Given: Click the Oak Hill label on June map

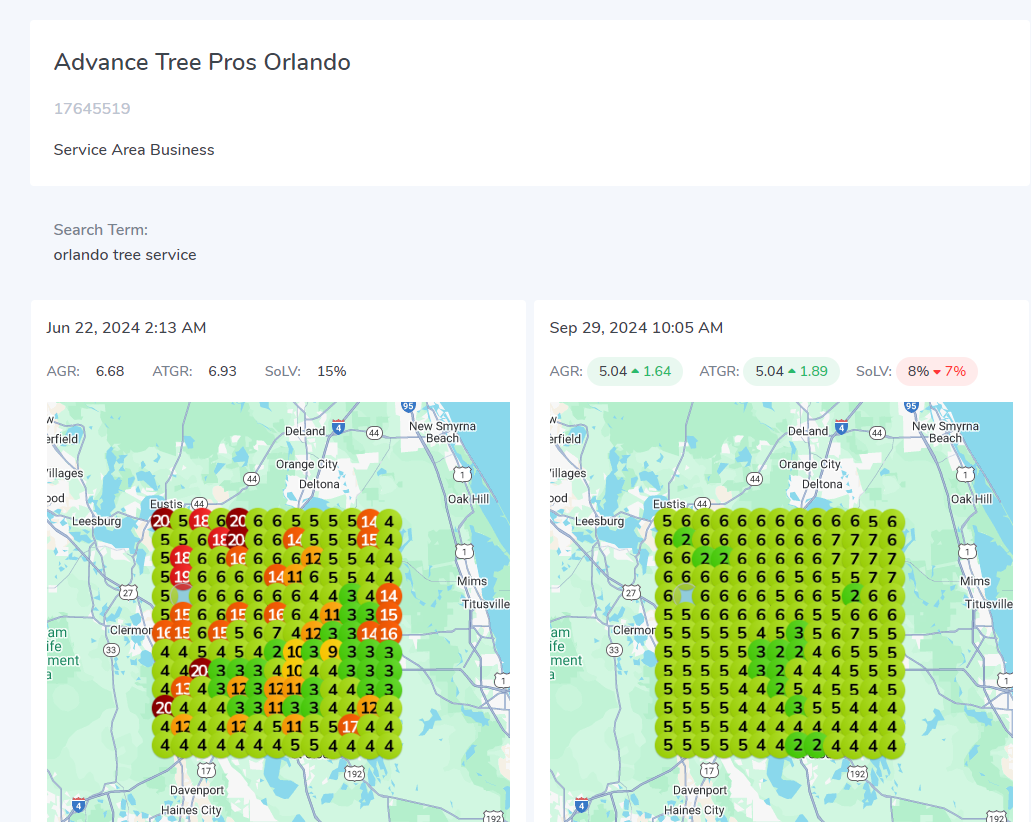Looking at the screenshot, I should [x=468, y=498].
